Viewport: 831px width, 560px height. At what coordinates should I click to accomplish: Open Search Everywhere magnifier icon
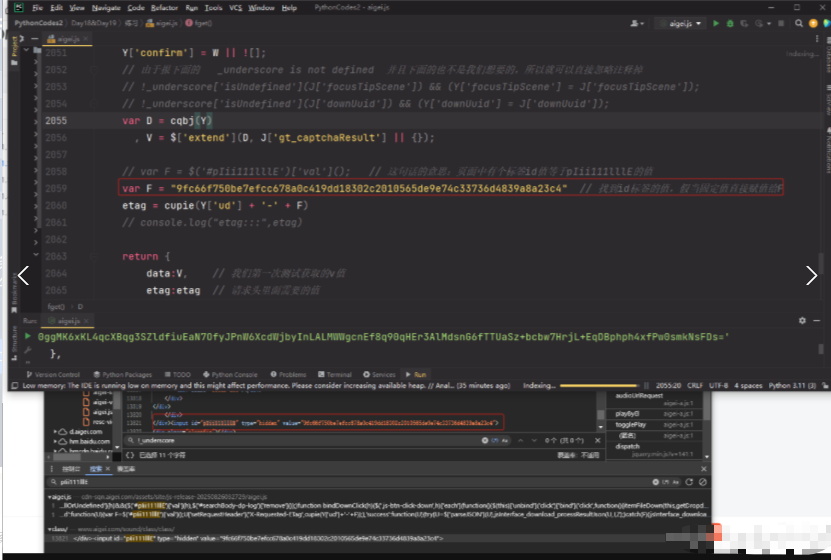click(x=799, y=23)
